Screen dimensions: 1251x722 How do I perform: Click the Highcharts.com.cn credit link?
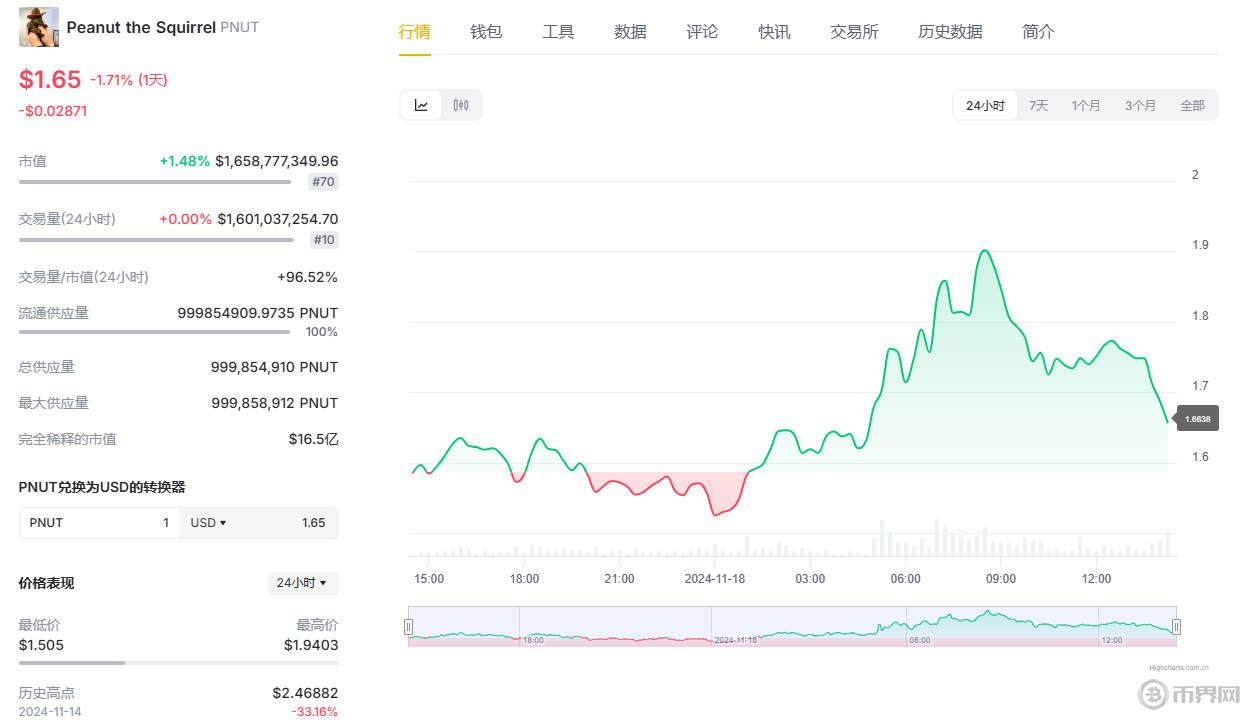[x=1179, y=667]
